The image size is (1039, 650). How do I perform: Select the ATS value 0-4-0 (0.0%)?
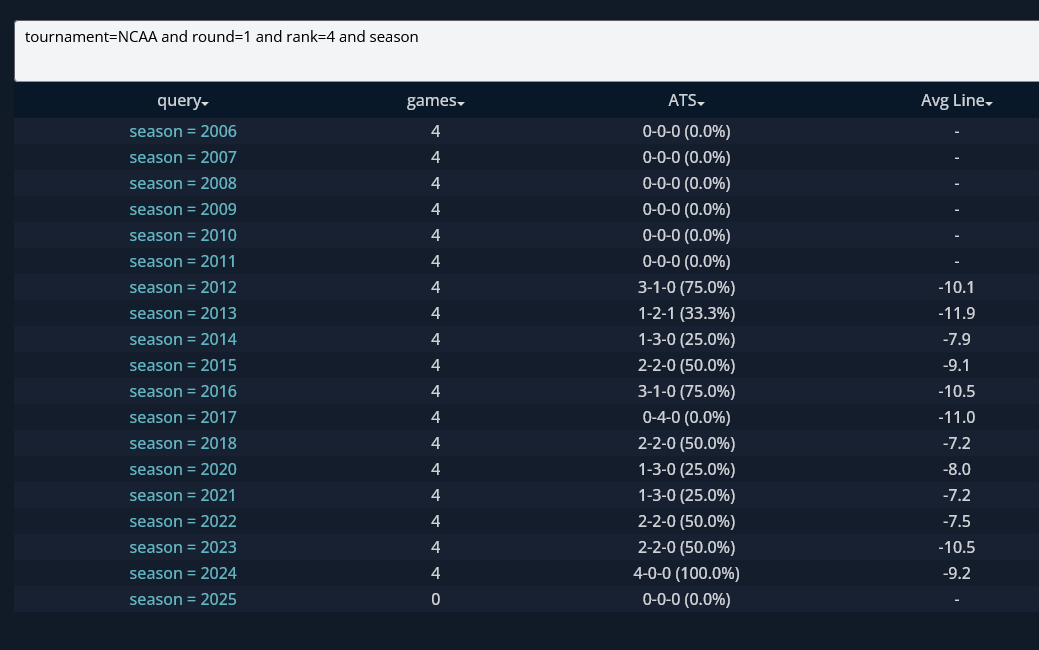686,417
